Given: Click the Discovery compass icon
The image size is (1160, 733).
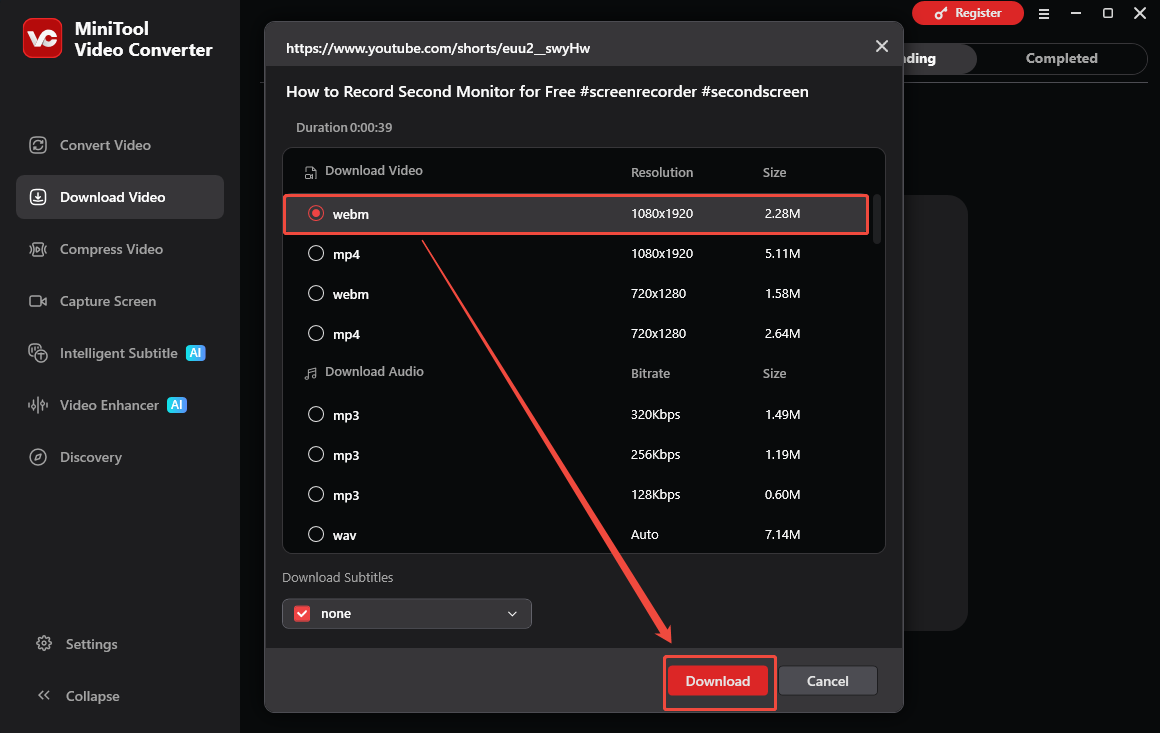Looking at the screenshot, I should (38, 457).
